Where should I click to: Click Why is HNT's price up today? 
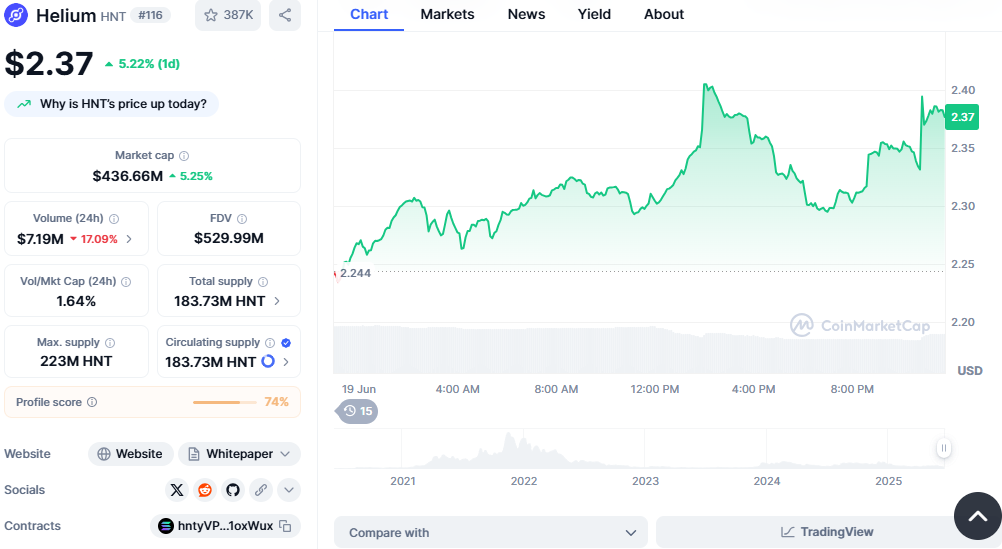(x=111, y=104)
